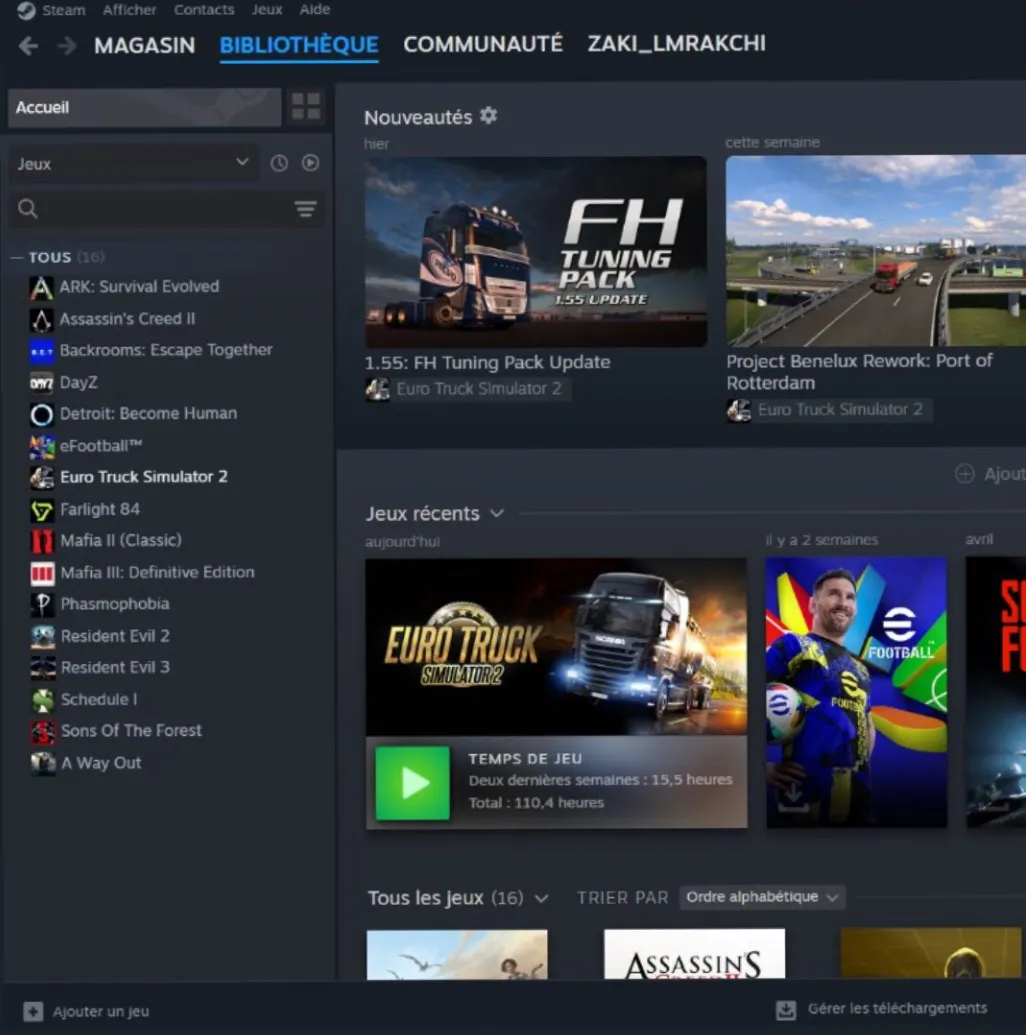Select Resident Evil 2 in list
The height and width of the screenshot is (1035, 1026).
115,636
